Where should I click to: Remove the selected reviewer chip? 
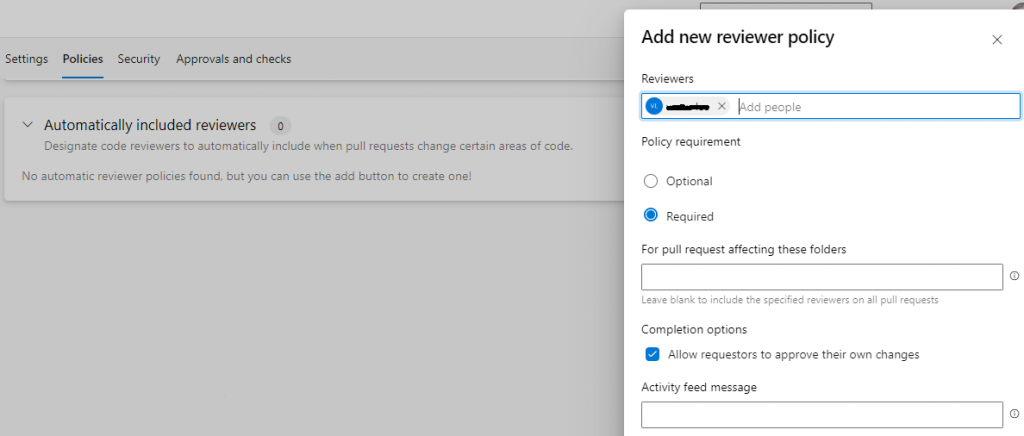[722, 106]
